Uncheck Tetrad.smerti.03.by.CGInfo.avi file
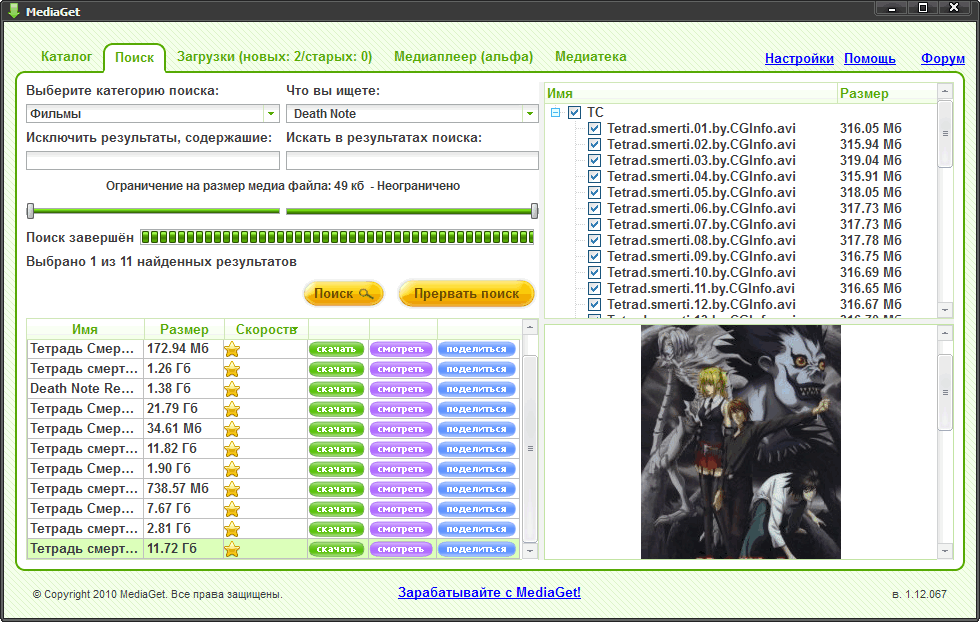This screenshot has width=980, height=622. pyautogui.click(x=594, y=161)
